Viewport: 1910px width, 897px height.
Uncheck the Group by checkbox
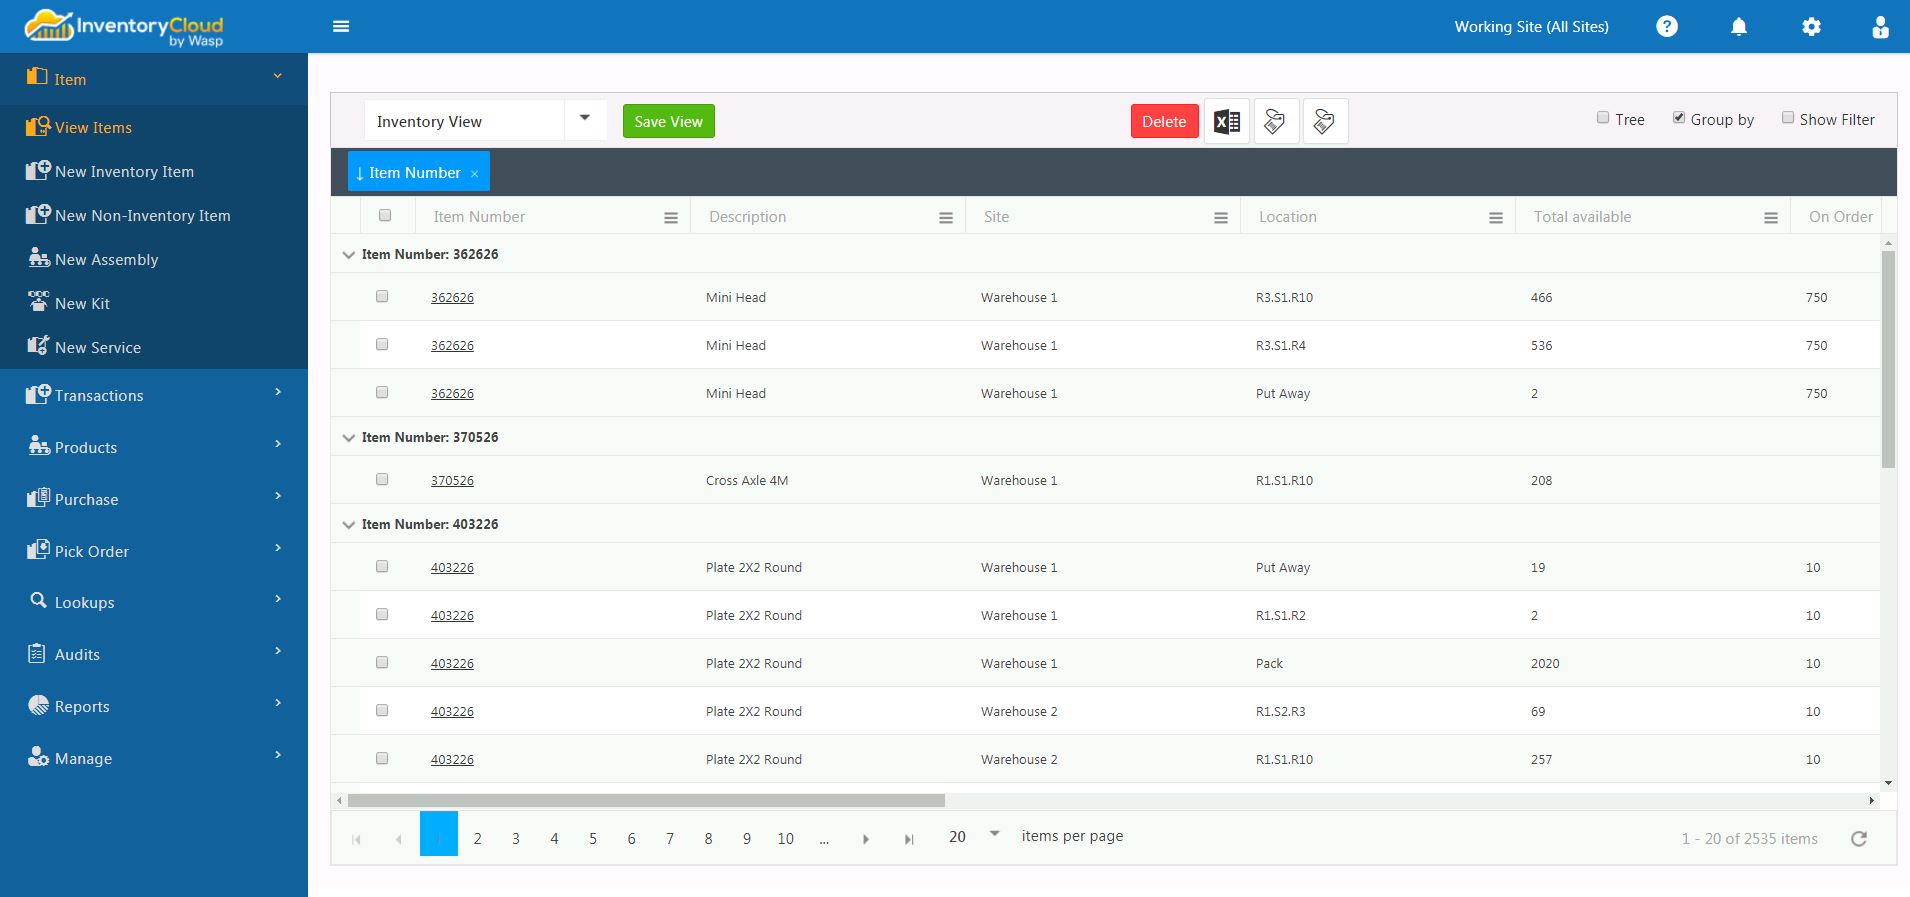pyautogui.click(x=1679, y=118)
